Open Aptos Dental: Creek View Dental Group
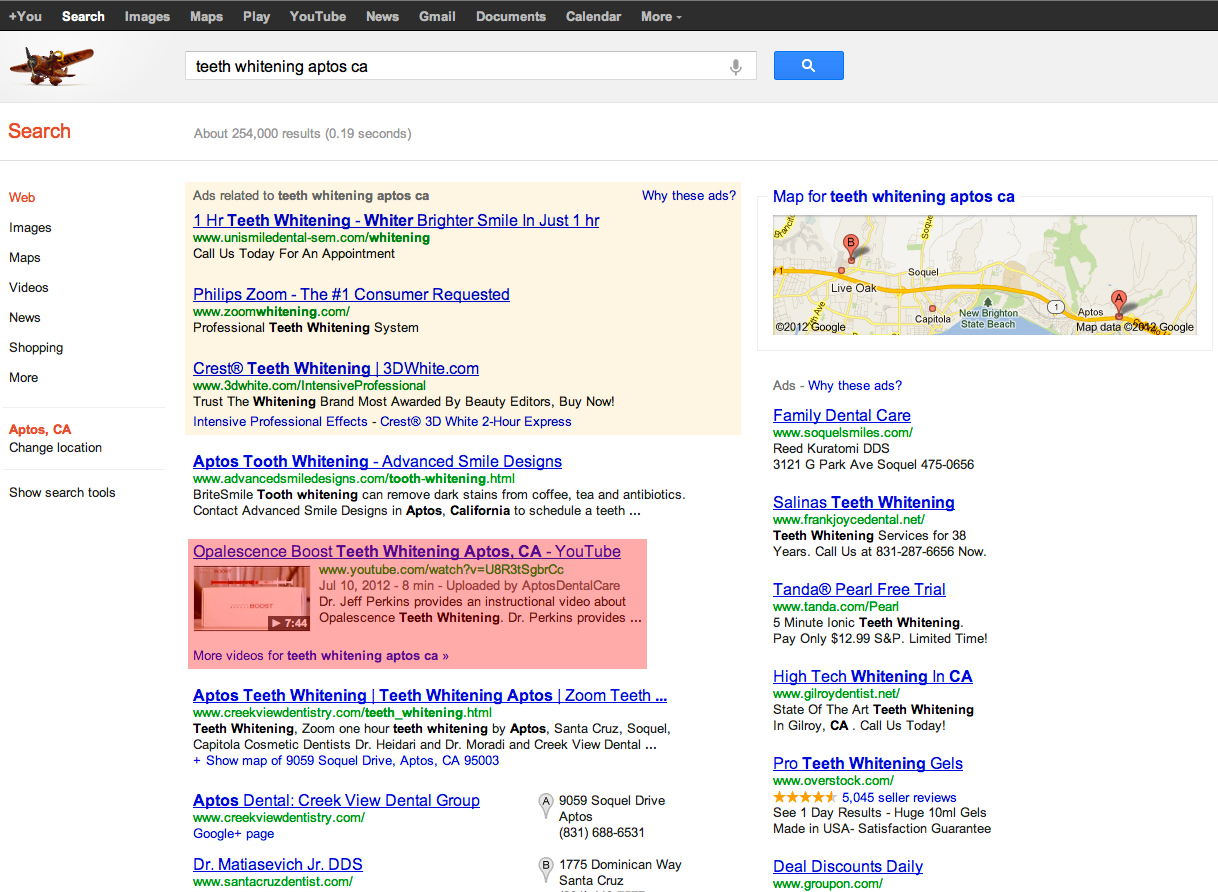The width and height of the screenshot is (1218, 892). 336,800
